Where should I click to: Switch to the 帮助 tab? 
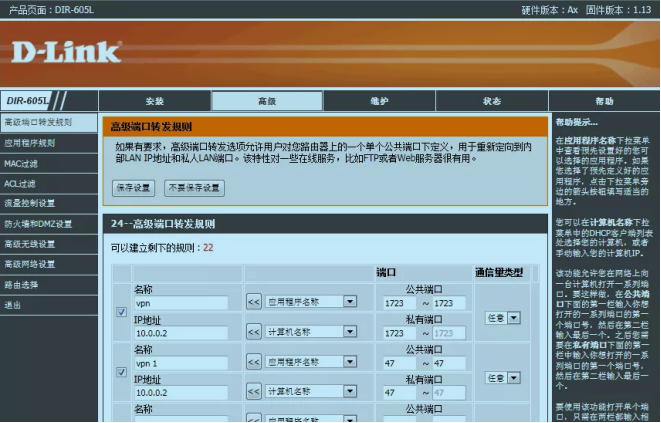pos(605,101)
